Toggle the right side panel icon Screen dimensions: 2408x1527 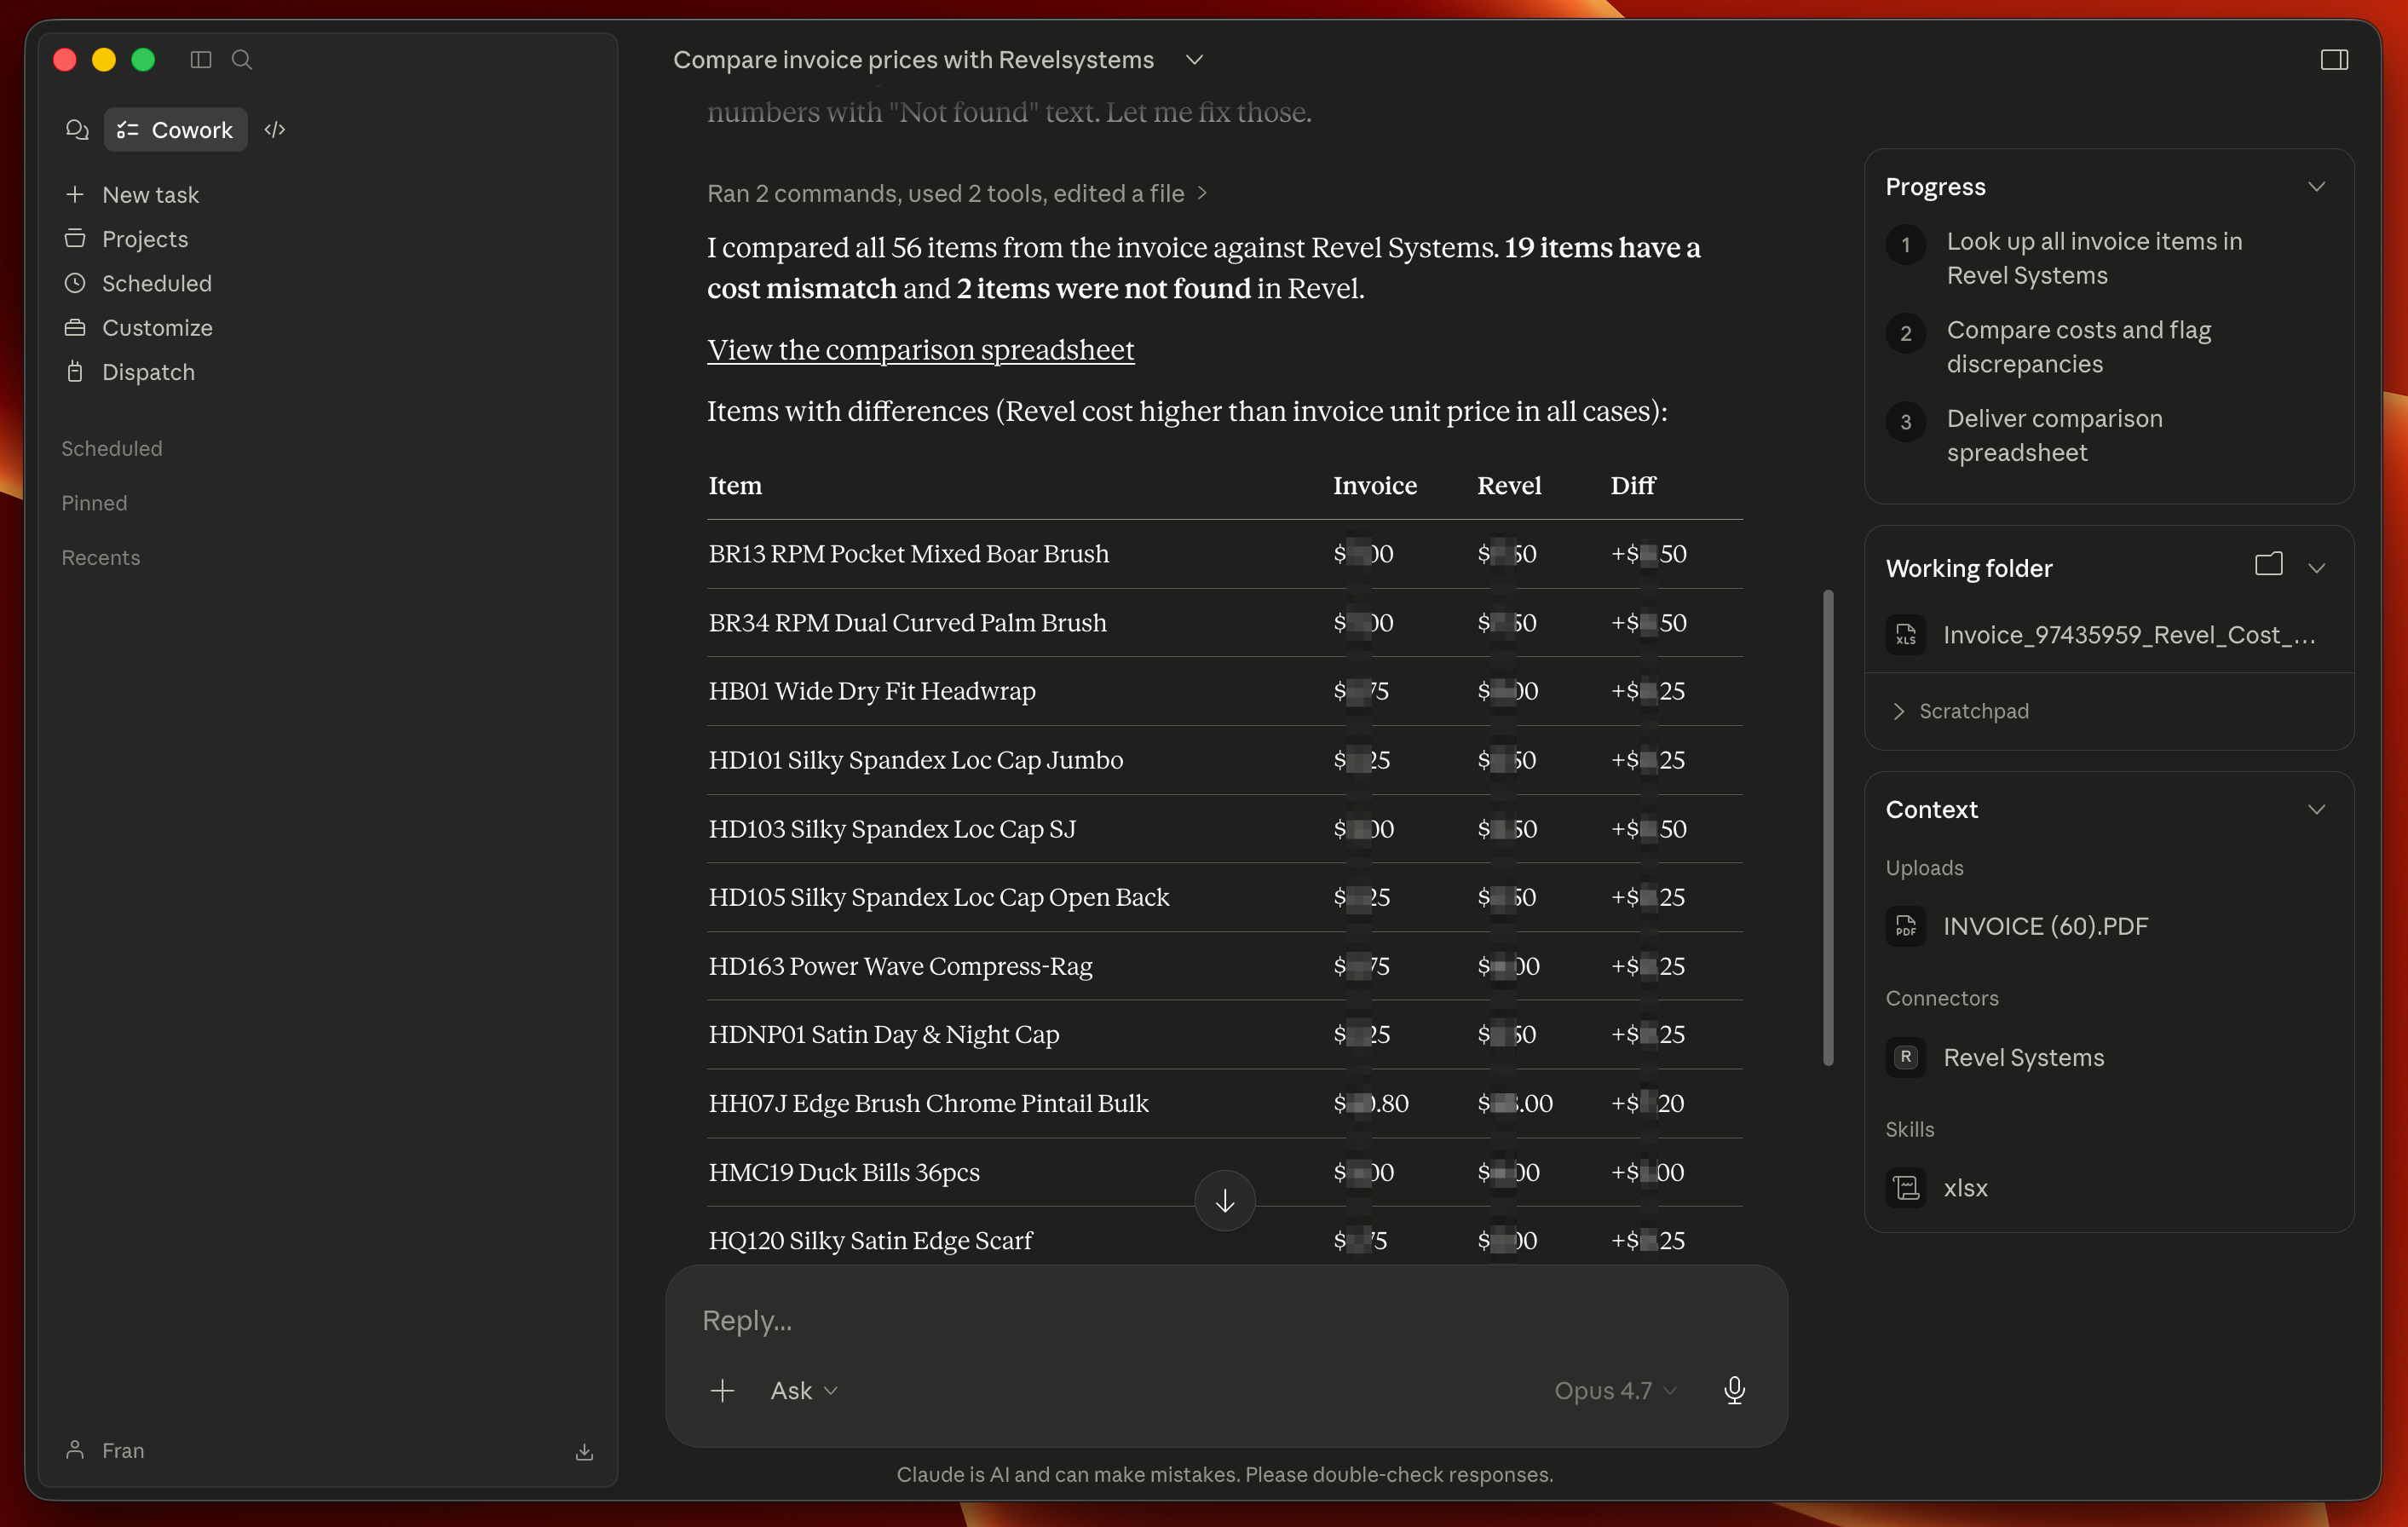[2333, 60]
